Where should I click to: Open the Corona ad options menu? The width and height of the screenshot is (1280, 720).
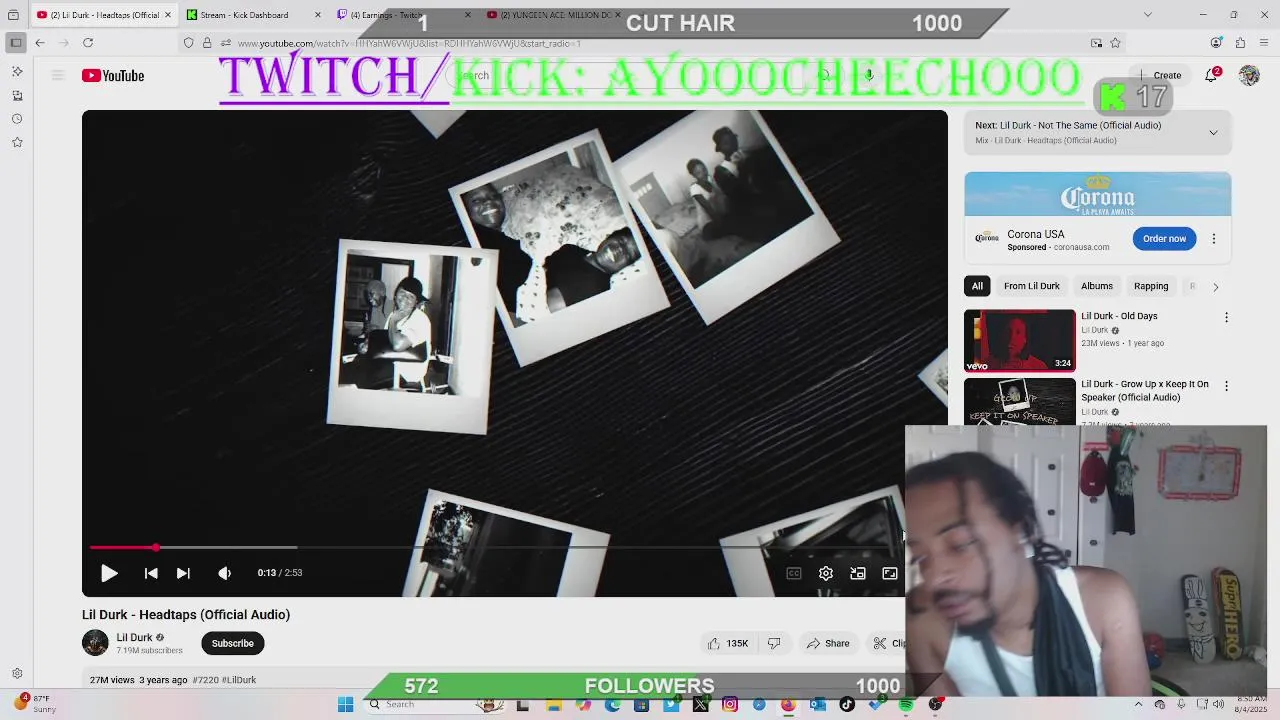1214,239
